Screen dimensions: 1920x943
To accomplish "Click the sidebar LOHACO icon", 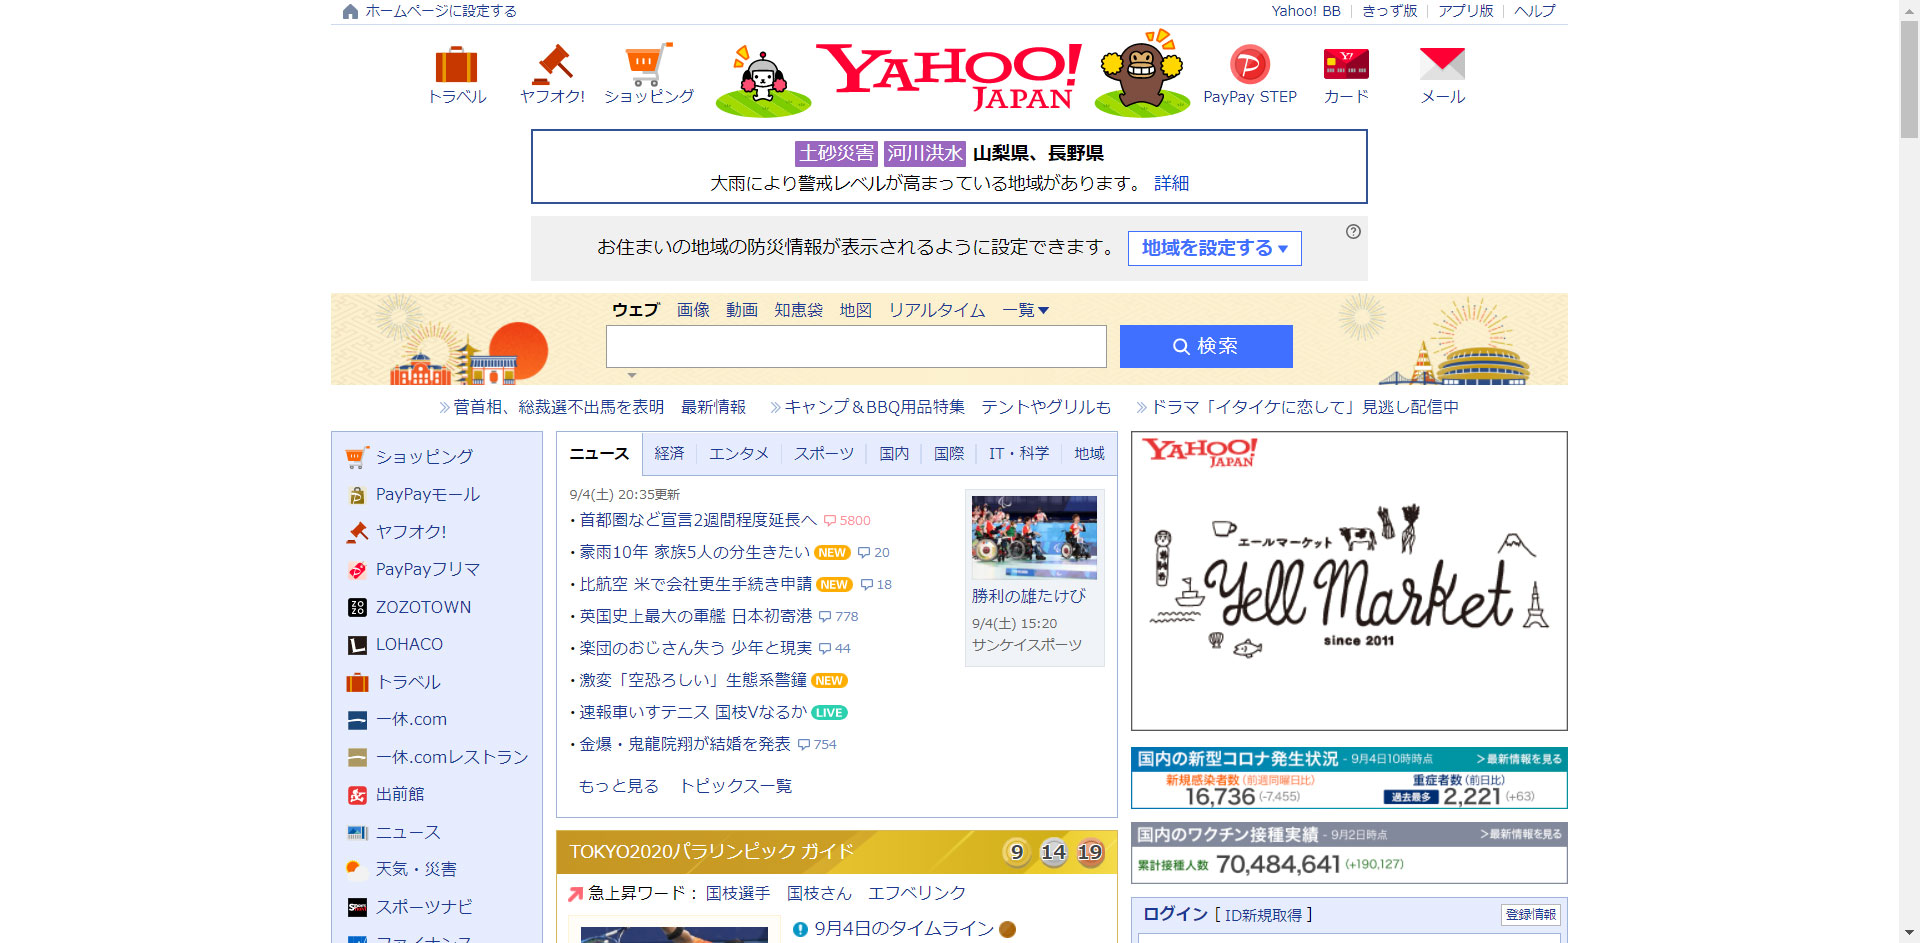I will click(x=357, y=645).
